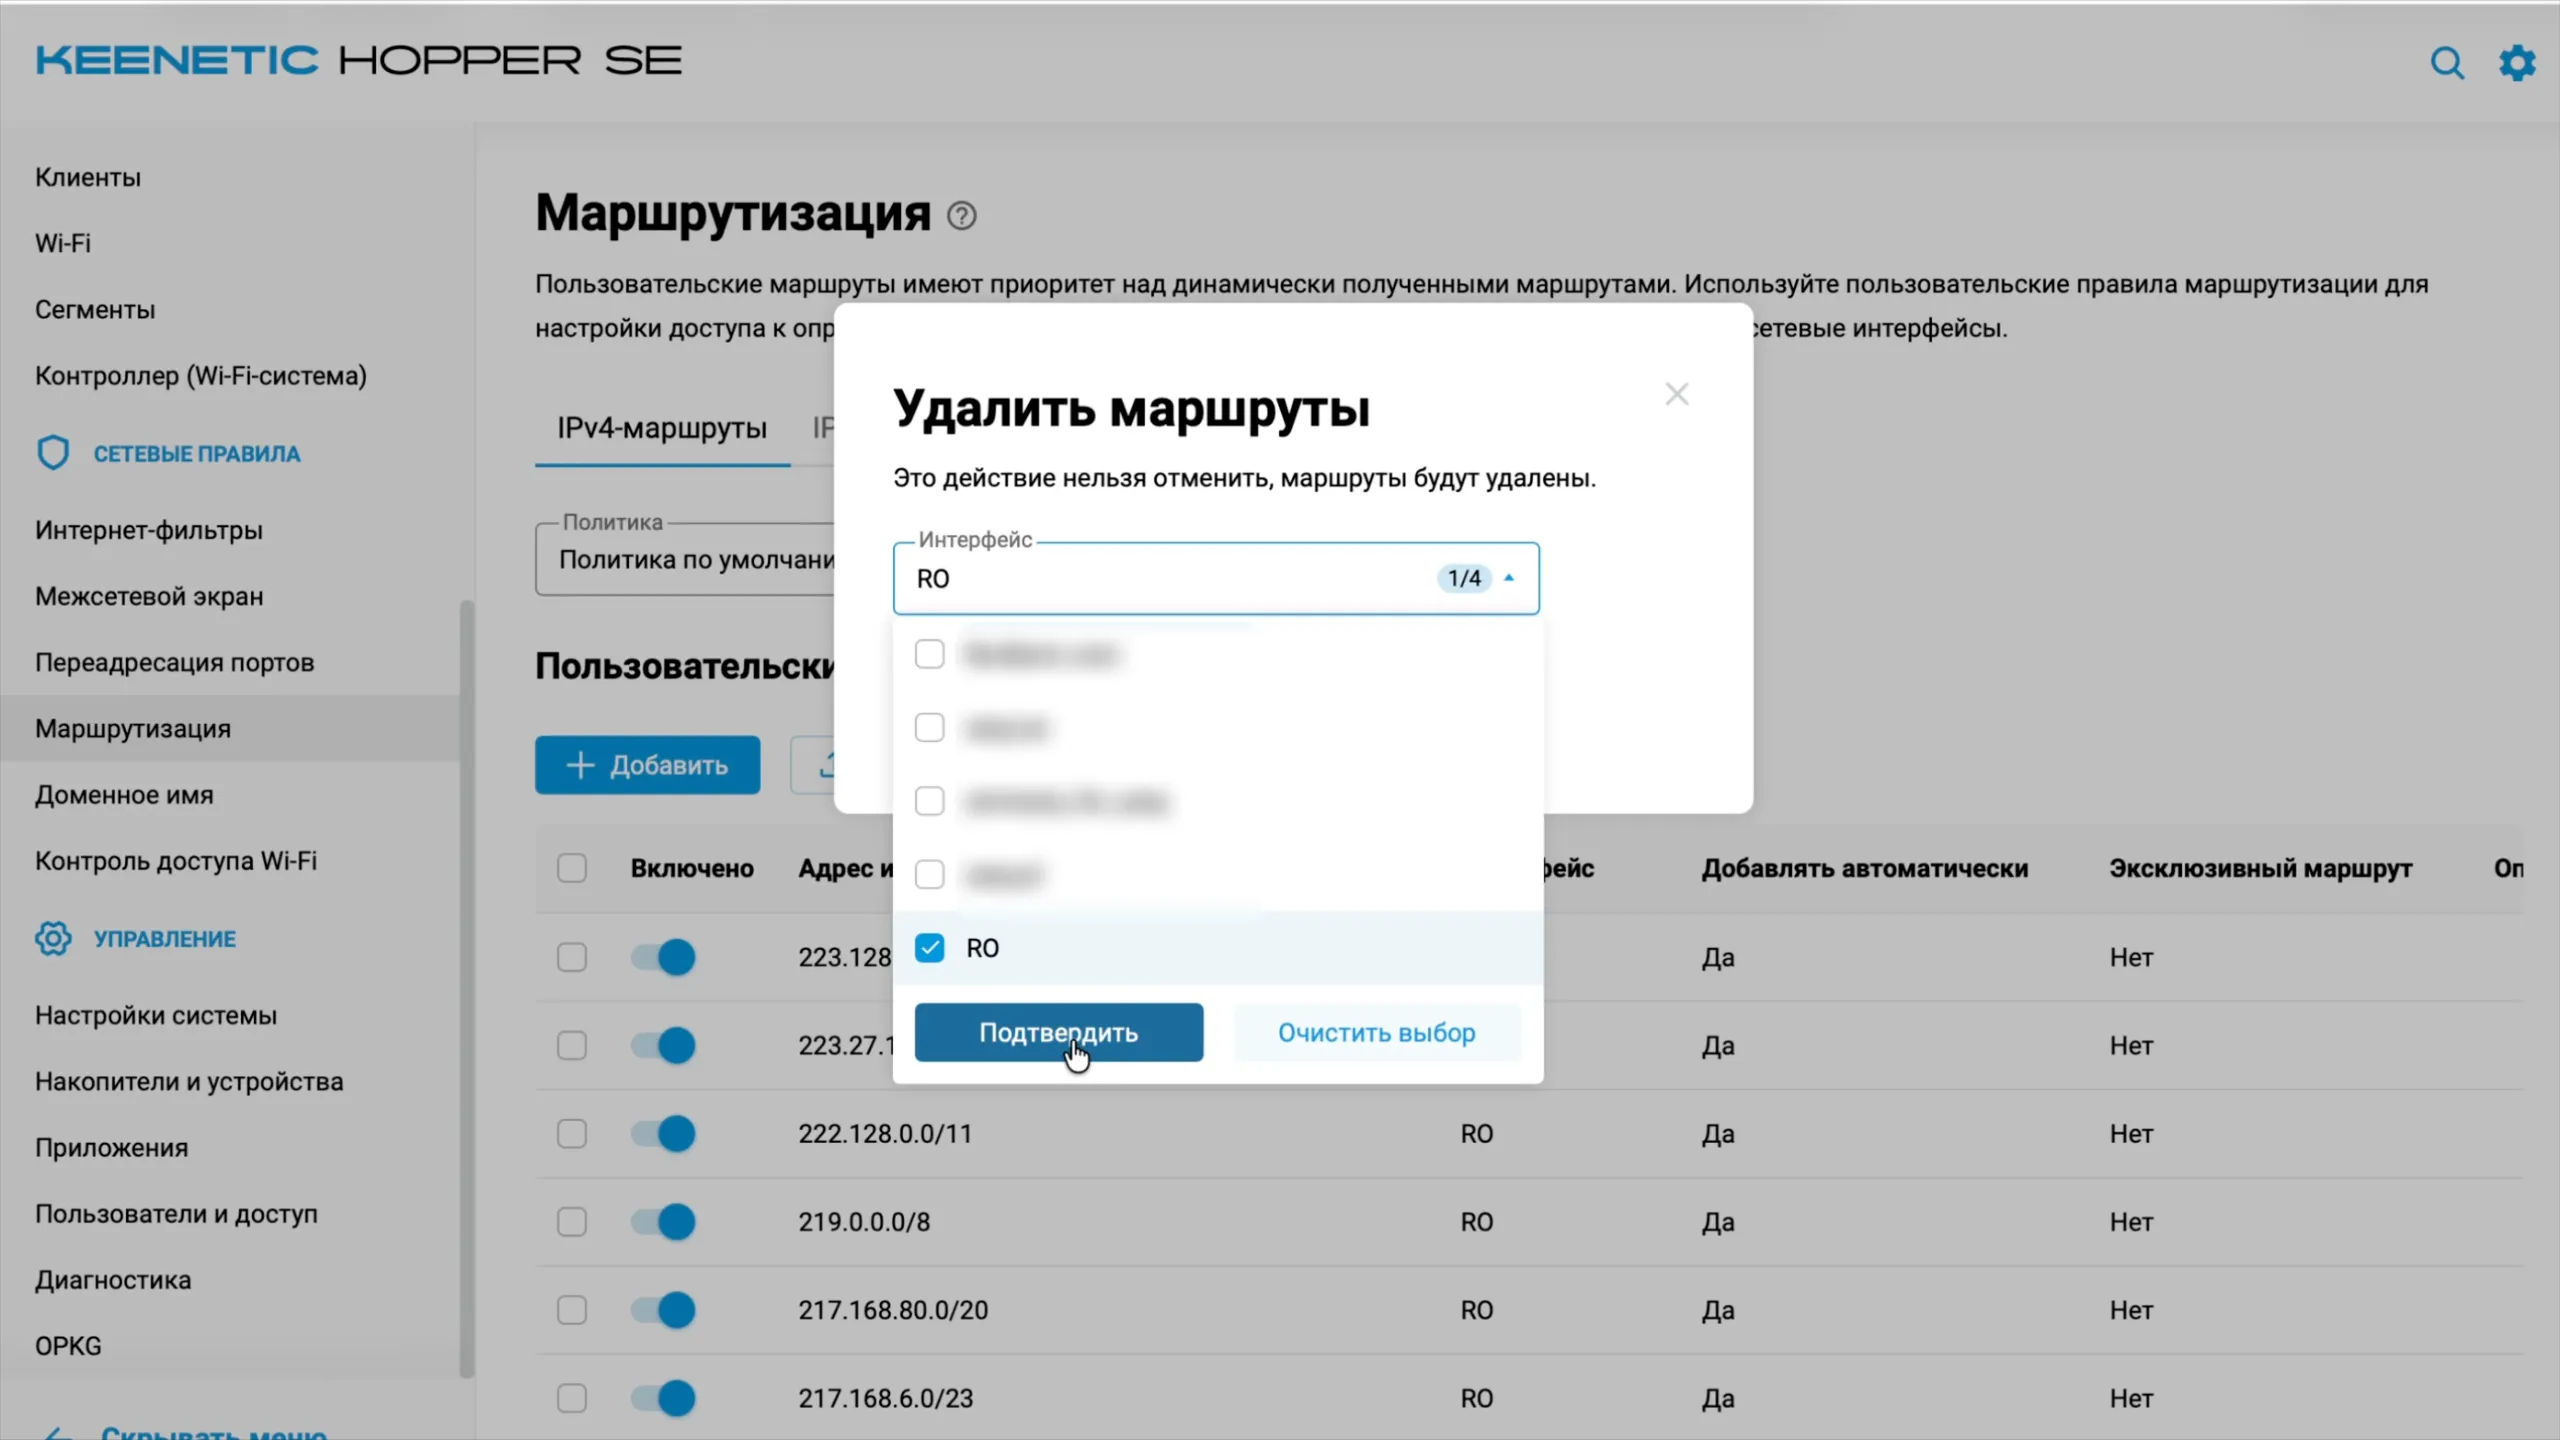Check the fourth blurred interface checkbox
Image resolution: width=2560 pixels, height=1440 pixels.
pyautogui.click(x=929, y=875)
